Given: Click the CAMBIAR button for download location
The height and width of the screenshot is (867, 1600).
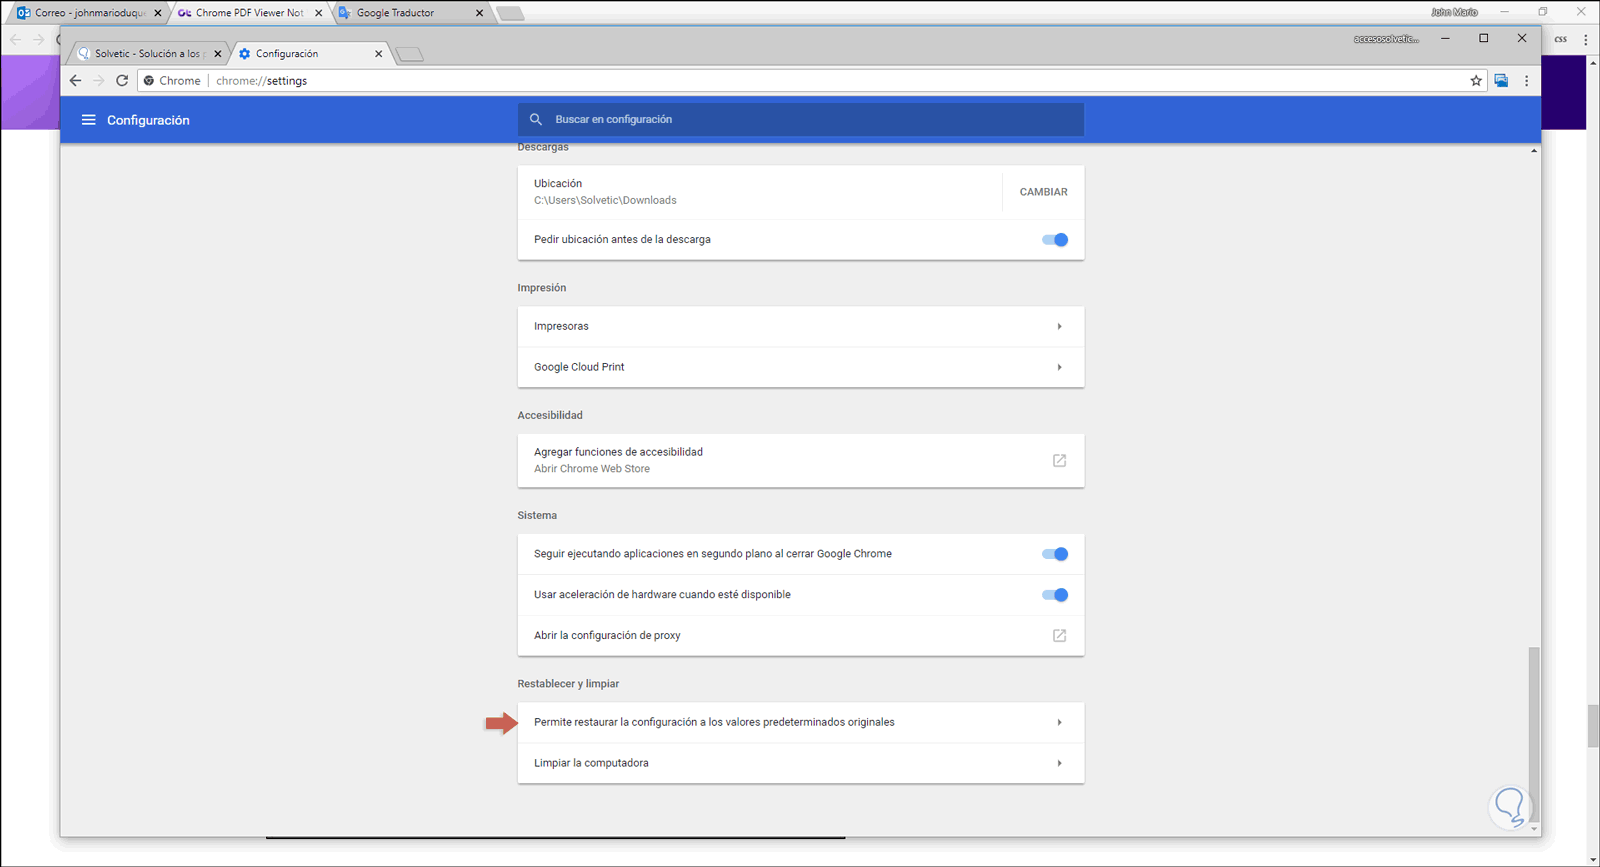Looking at the screenshot, I should pos(1043,192).
